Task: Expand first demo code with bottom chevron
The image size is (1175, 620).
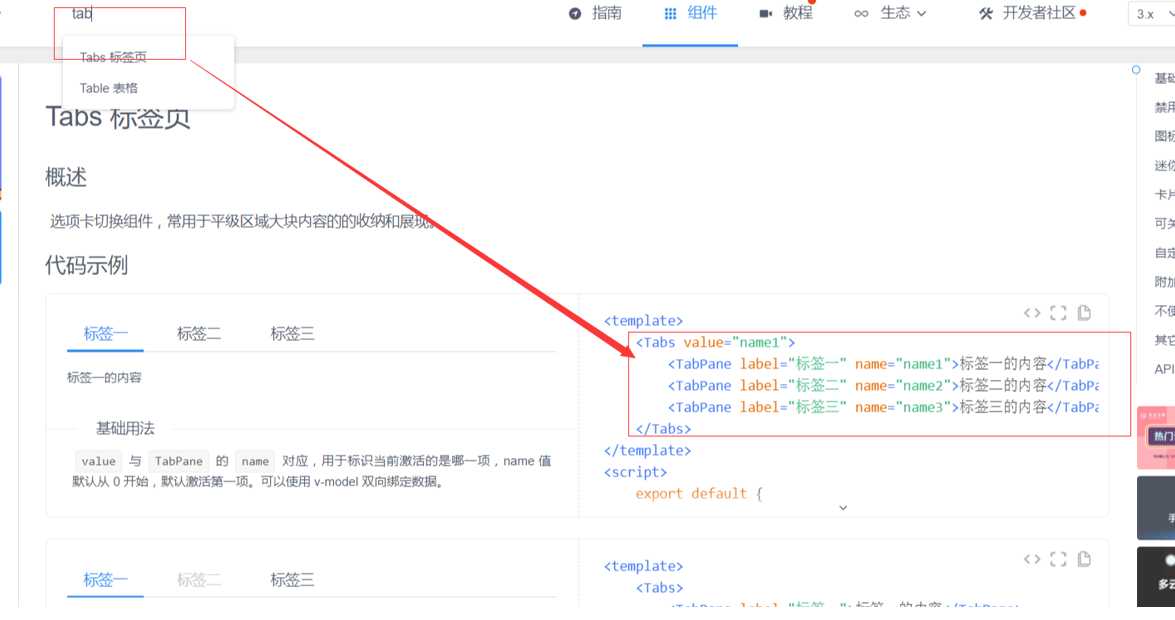Action: pyautogui.click(x=843, y=508)
